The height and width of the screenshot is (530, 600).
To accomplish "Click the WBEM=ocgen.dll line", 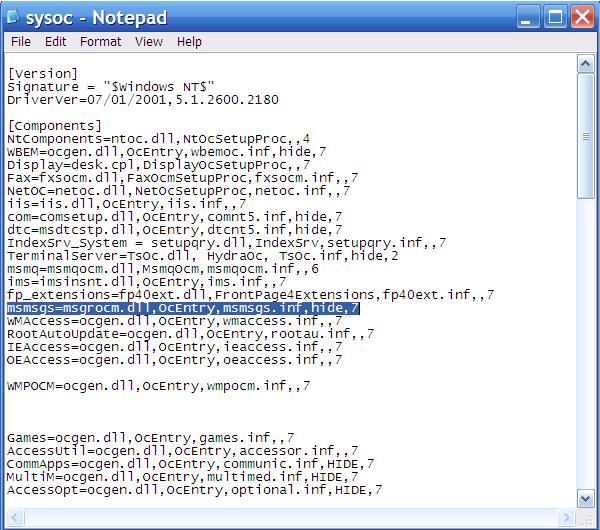I will coord(166,152).
